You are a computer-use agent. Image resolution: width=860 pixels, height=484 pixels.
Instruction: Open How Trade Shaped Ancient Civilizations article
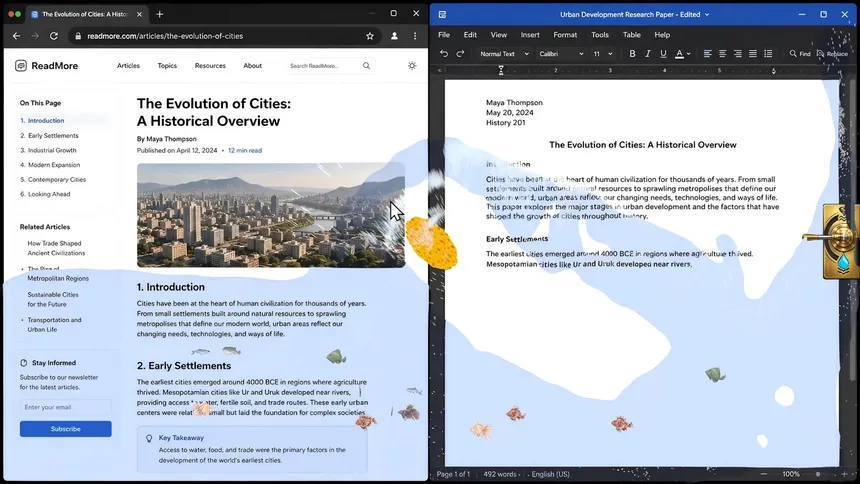pyautogui.click(x=56, y=248)
